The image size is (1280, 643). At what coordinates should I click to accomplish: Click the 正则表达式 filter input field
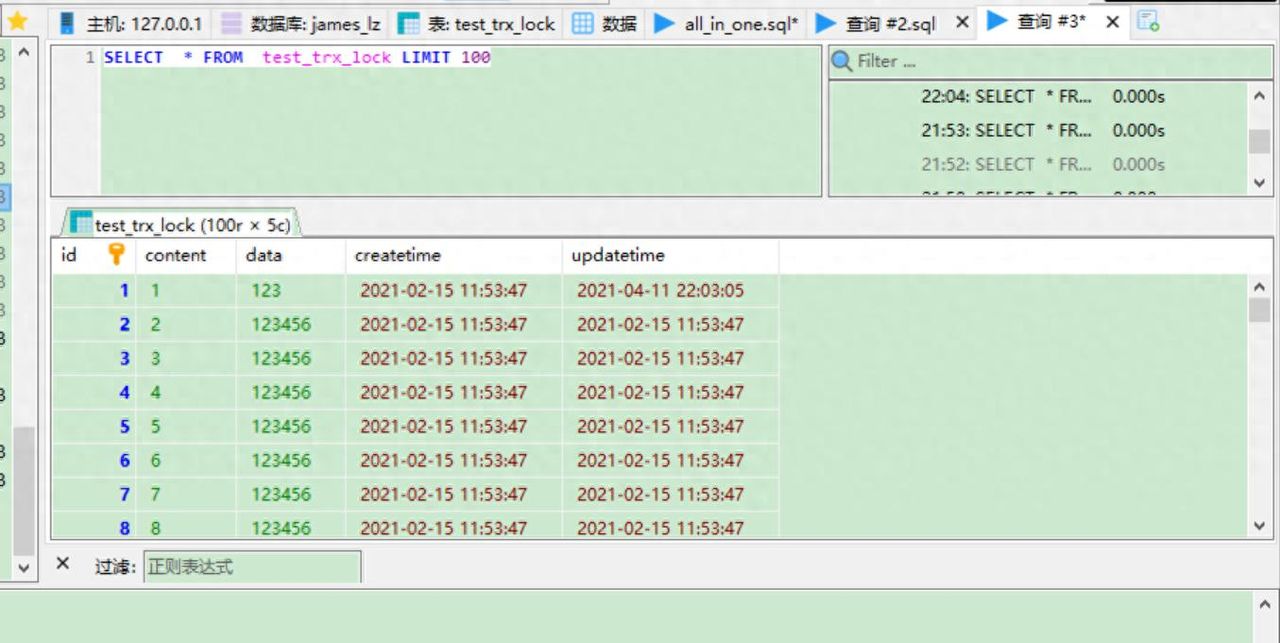[x=252, y=567]
